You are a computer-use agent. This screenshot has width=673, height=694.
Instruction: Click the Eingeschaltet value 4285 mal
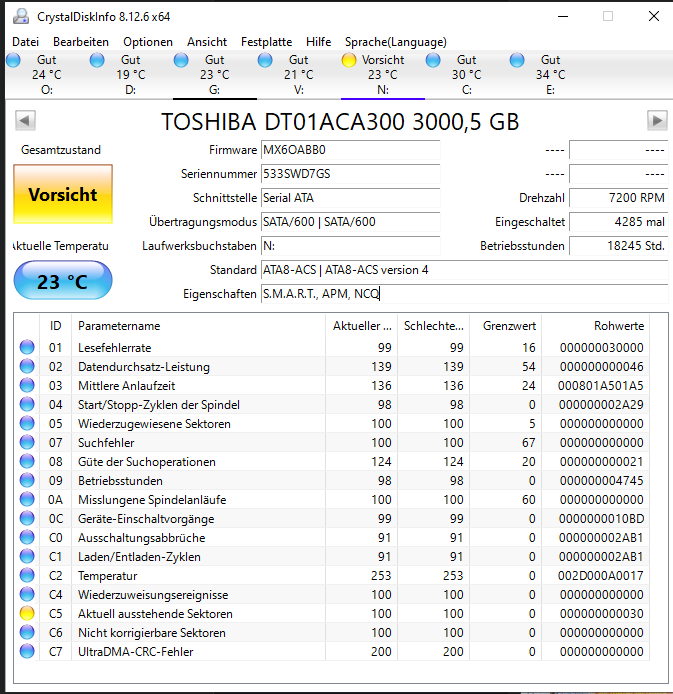(618, 222)
